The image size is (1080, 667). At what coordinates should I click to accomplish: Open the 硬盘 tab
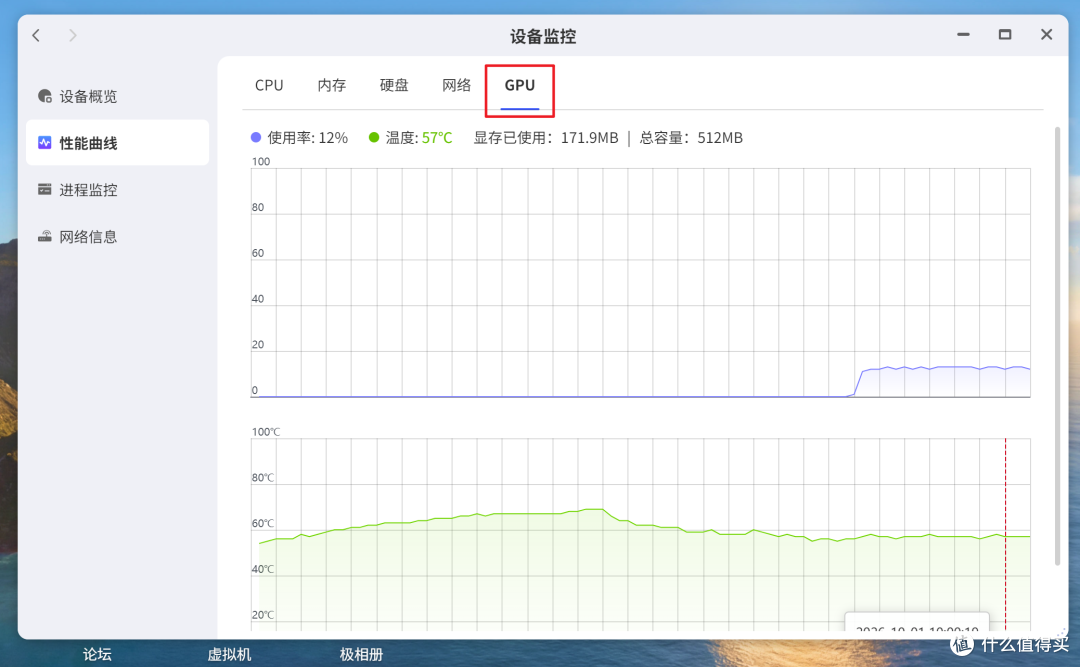pyautogui.click(x=394, y=85)
